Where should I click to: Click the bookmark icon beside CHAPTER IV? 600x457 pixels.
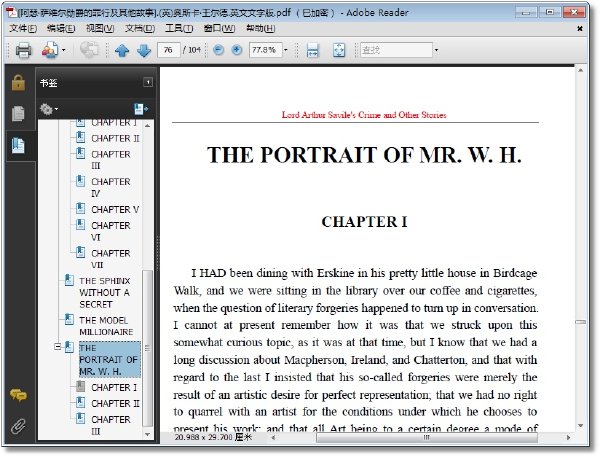(x=80, y=181)
